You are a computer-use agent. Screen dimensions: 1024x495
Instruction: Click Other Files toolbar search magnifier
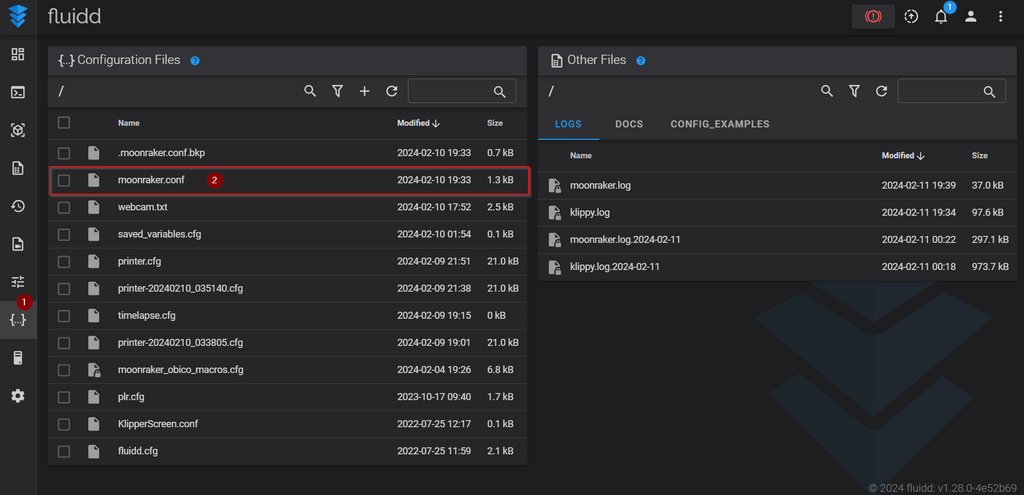827,91
